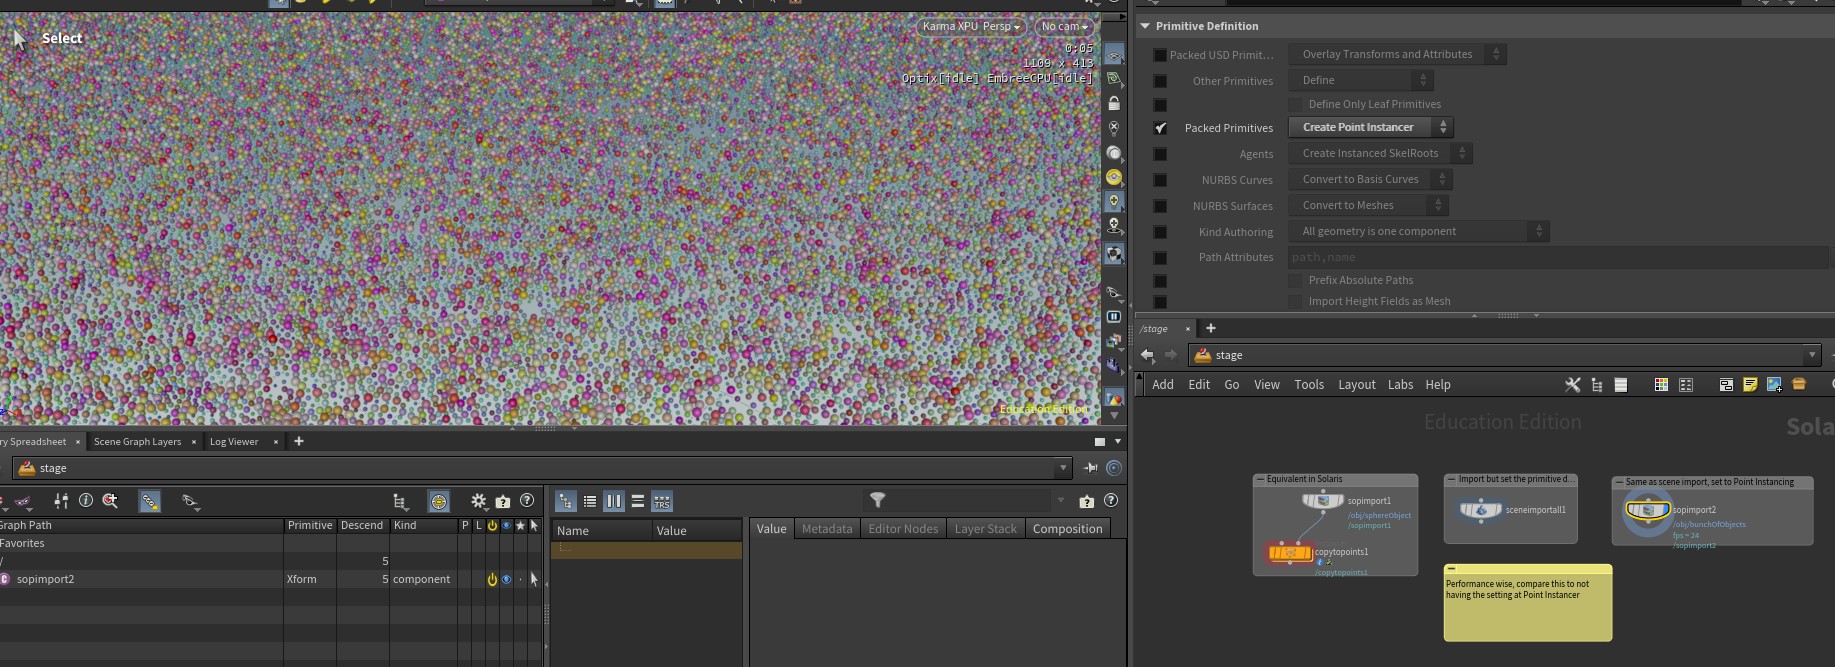Collapse the Primitive Definition section
This screenshot has height=667, width=1835.
point(1145,26)
